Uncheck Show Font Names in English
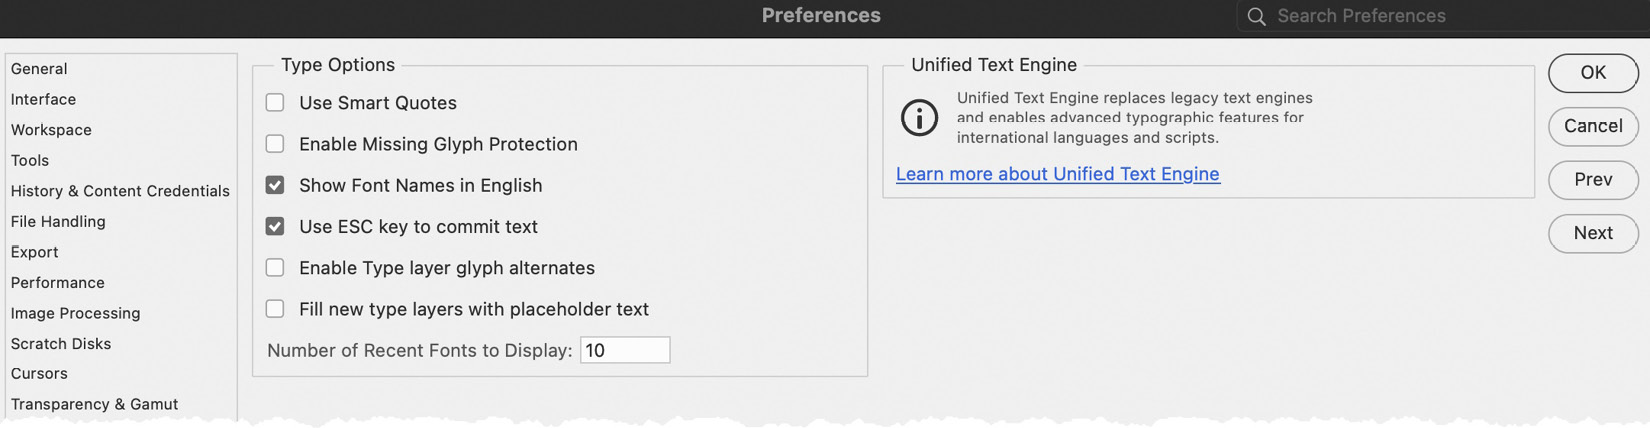1650x428 pixels. (x=275, y=185)
